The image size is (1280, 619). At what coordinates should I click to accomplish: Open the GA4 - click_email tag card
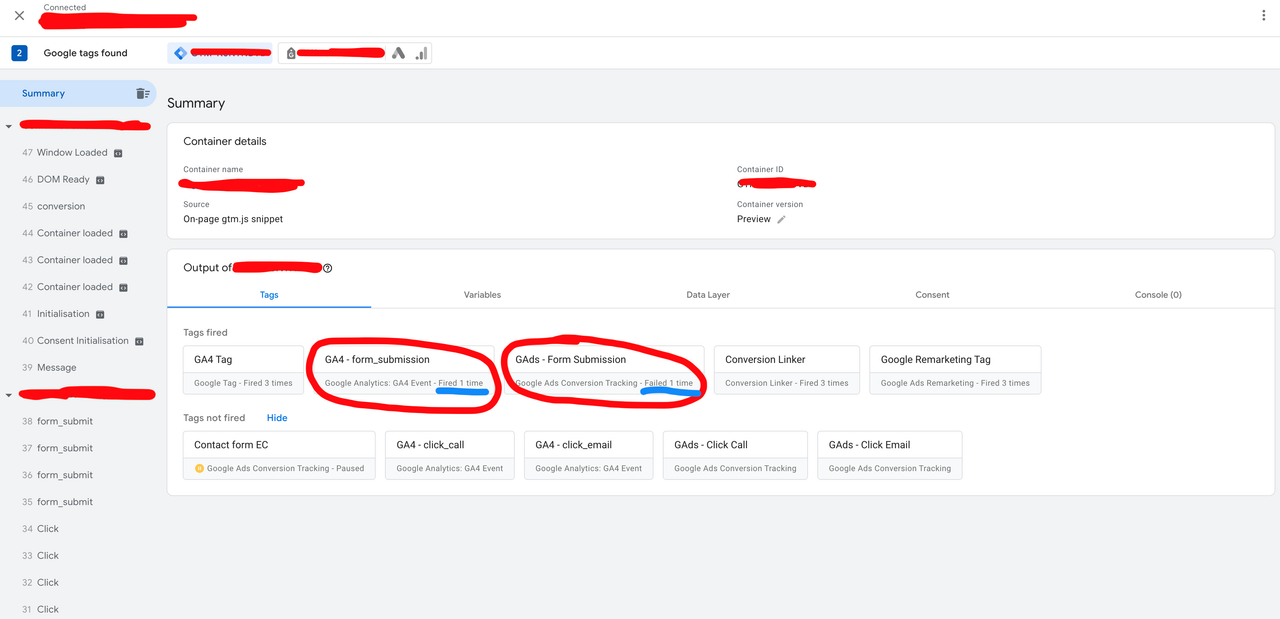coord(588,455)
